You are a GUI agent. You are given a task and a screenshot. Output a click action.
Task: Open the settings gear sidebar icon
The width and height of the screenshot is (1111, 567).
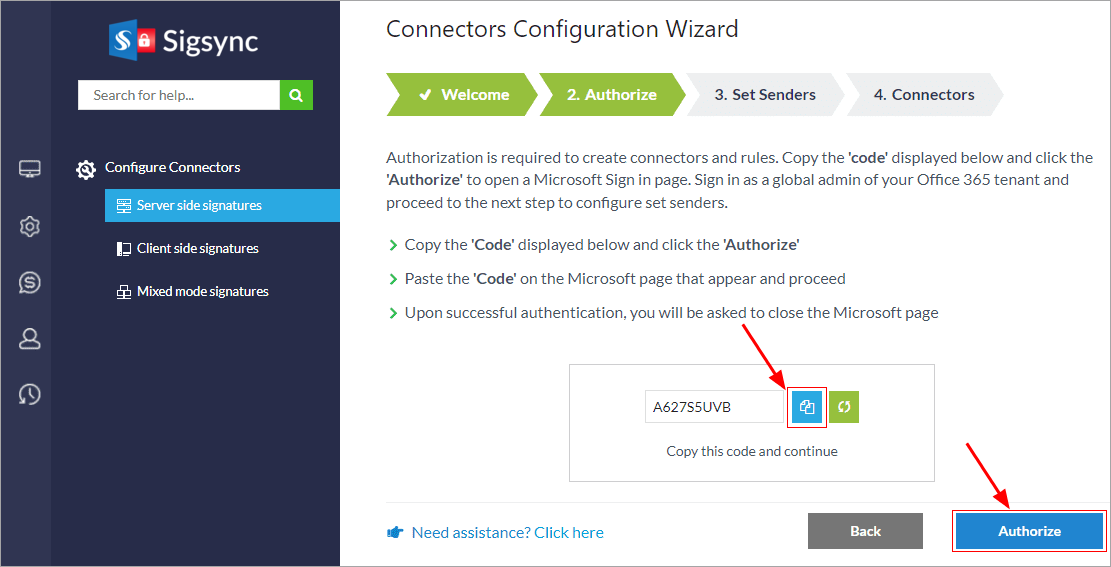(30, 227)
